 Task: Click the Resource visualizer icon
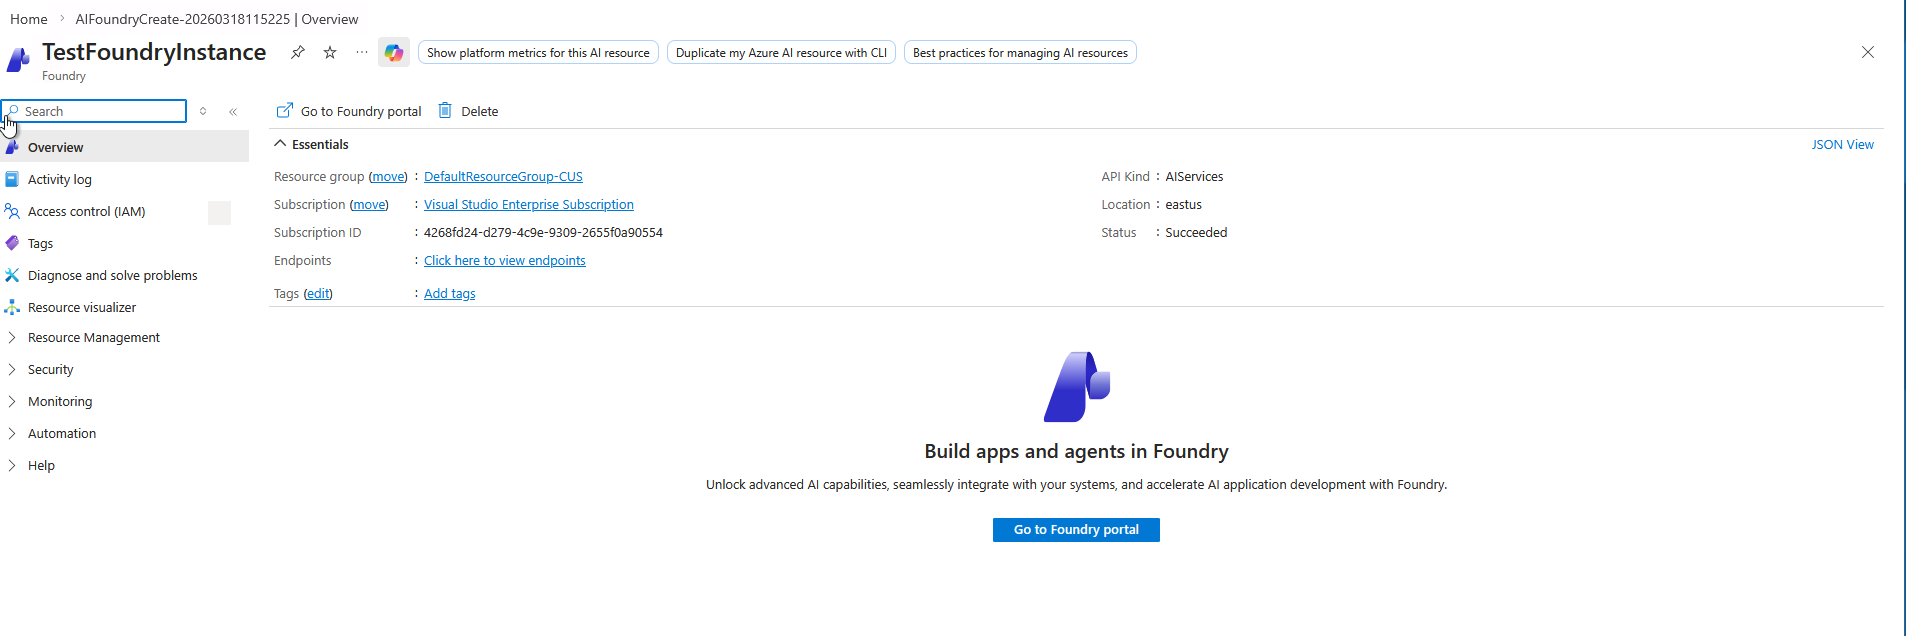[12, 307]
